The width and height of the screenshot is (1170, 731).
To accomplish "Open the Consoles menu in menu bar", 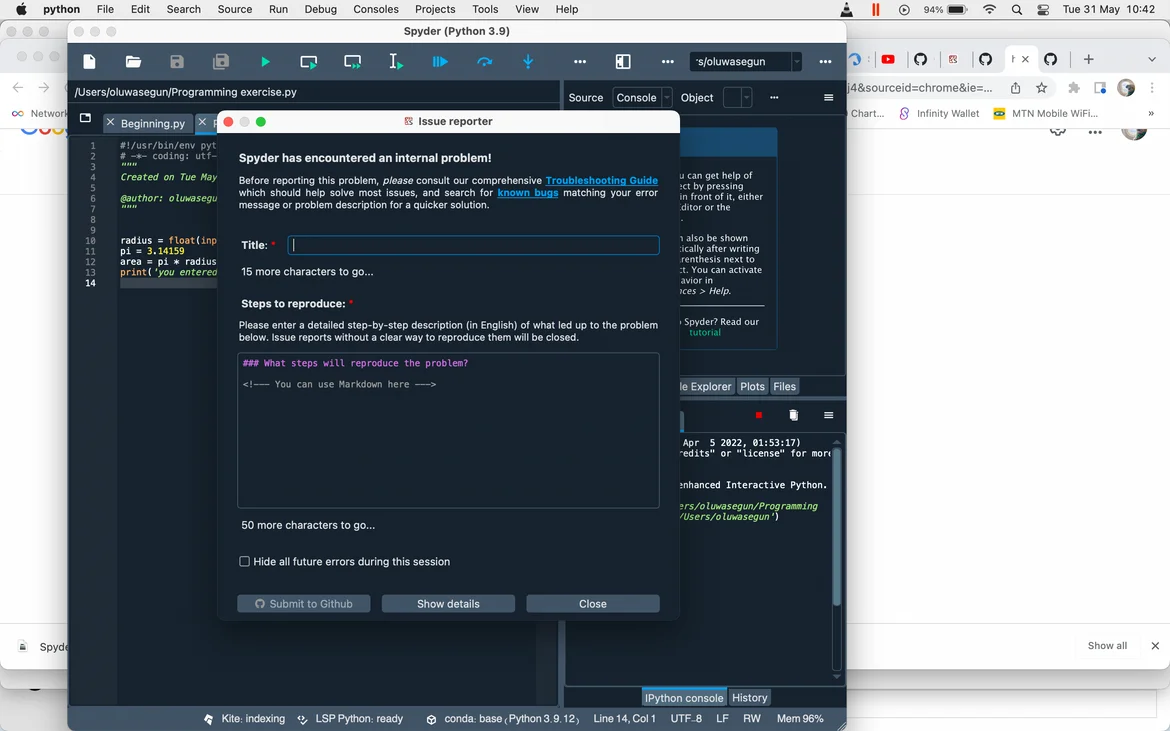I will [x=376, y=9].
